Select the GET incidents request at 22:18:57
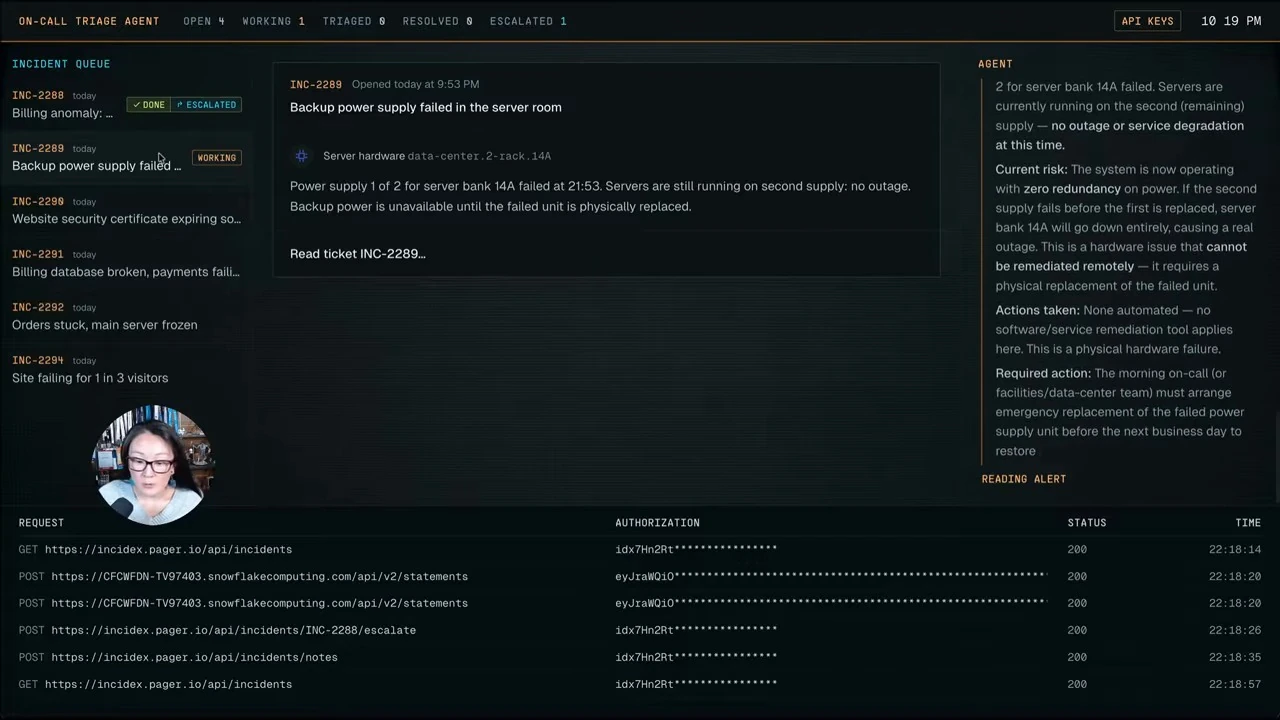 (640, 684)
